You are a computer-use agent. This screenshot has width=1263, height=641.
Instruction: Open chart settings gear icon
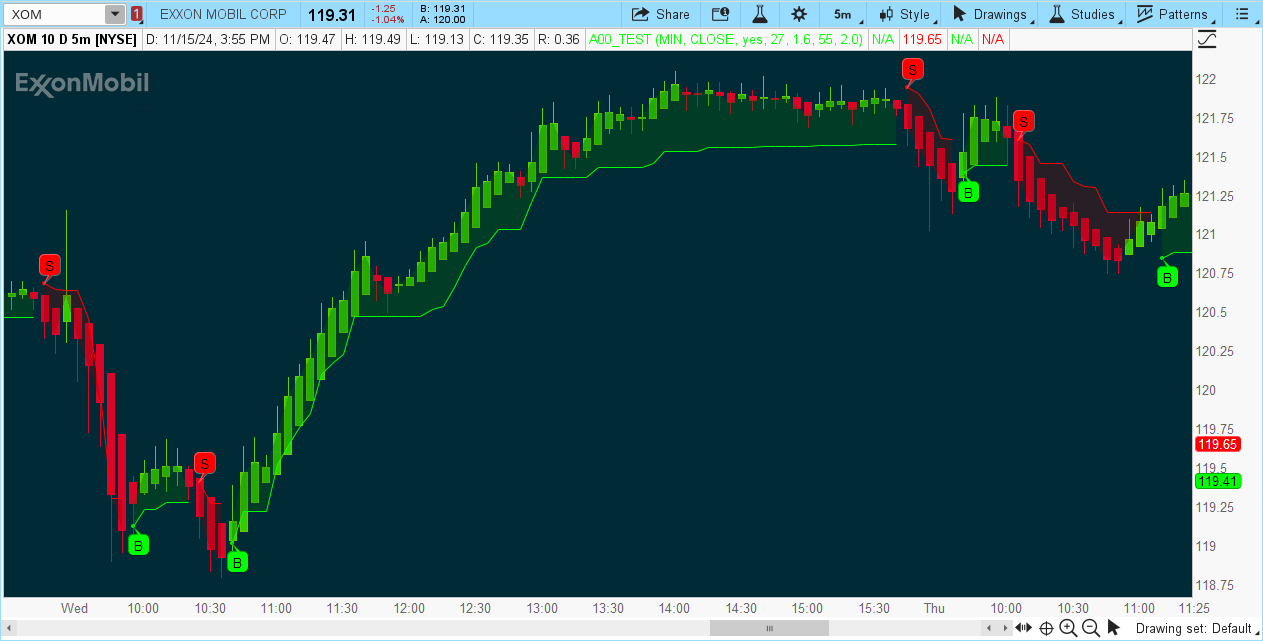click(x=798, y=14)
